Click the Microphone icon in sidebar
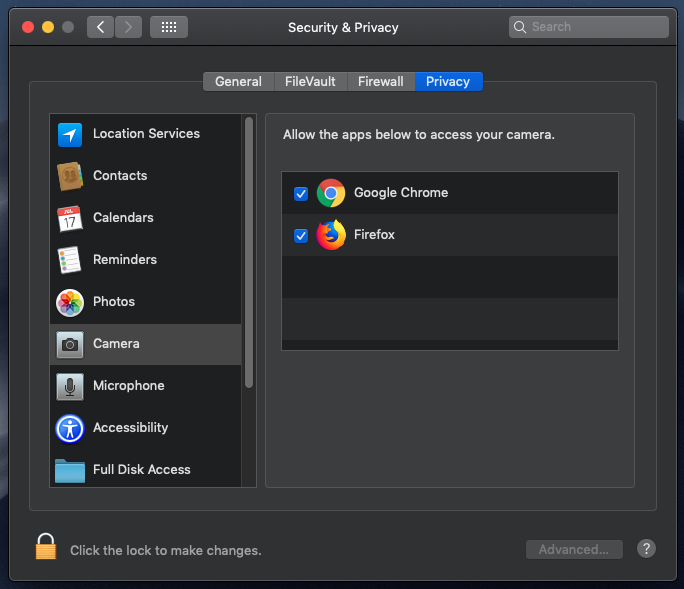 coord(70,386)
